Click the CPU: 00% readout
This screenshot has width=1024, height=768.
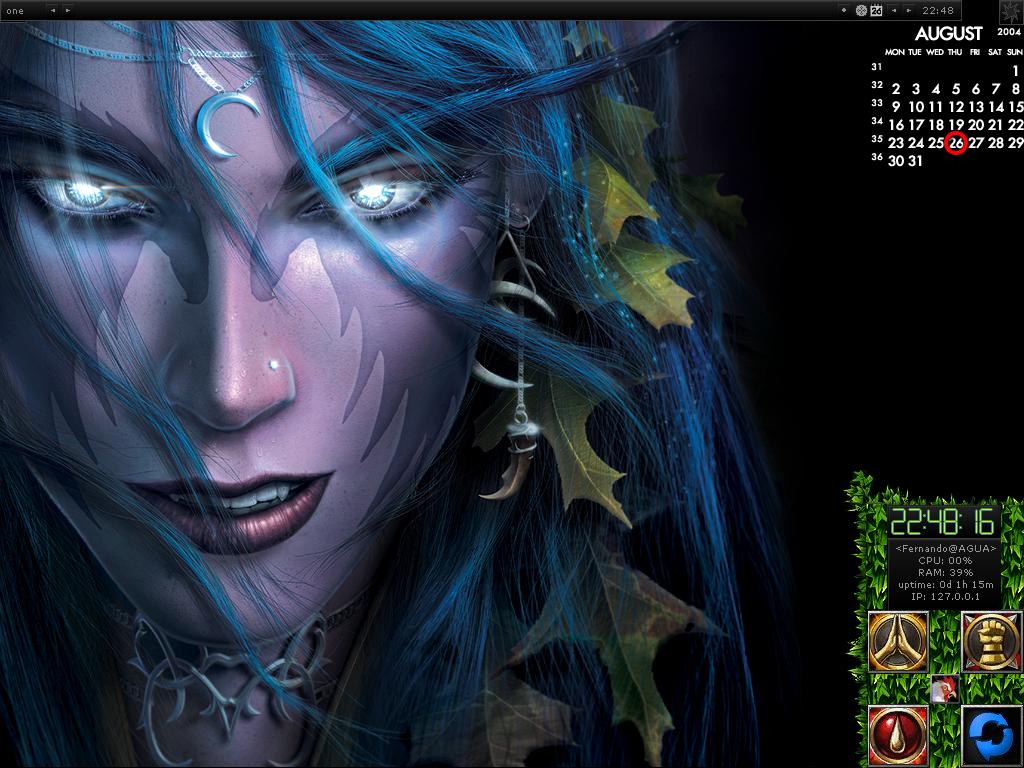(945, 560)
